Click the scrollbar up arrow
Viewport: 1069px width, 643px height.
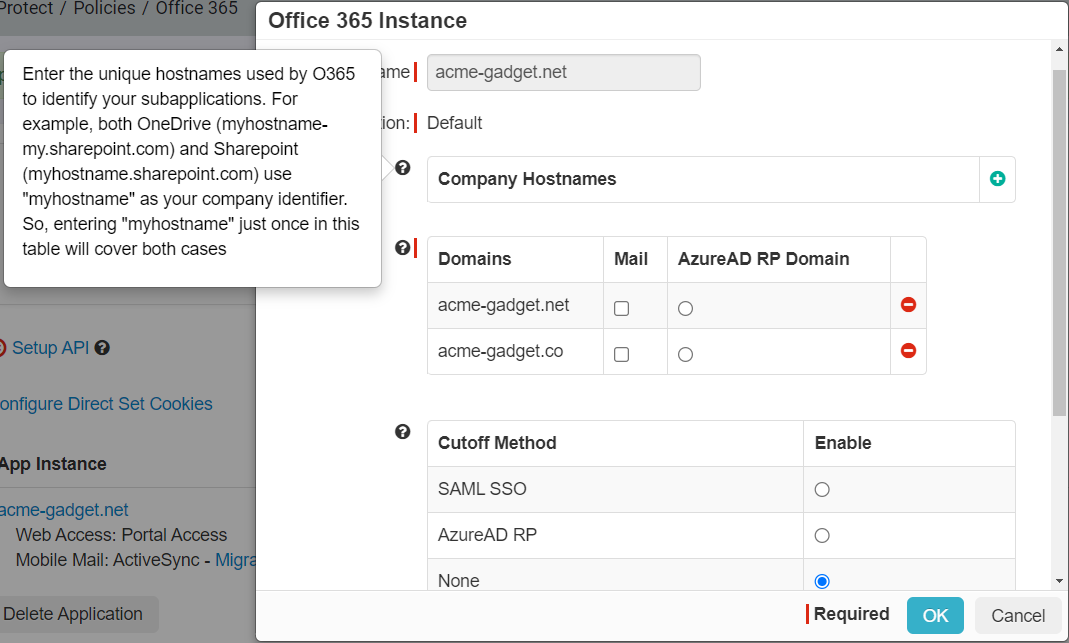(1059, 49)
